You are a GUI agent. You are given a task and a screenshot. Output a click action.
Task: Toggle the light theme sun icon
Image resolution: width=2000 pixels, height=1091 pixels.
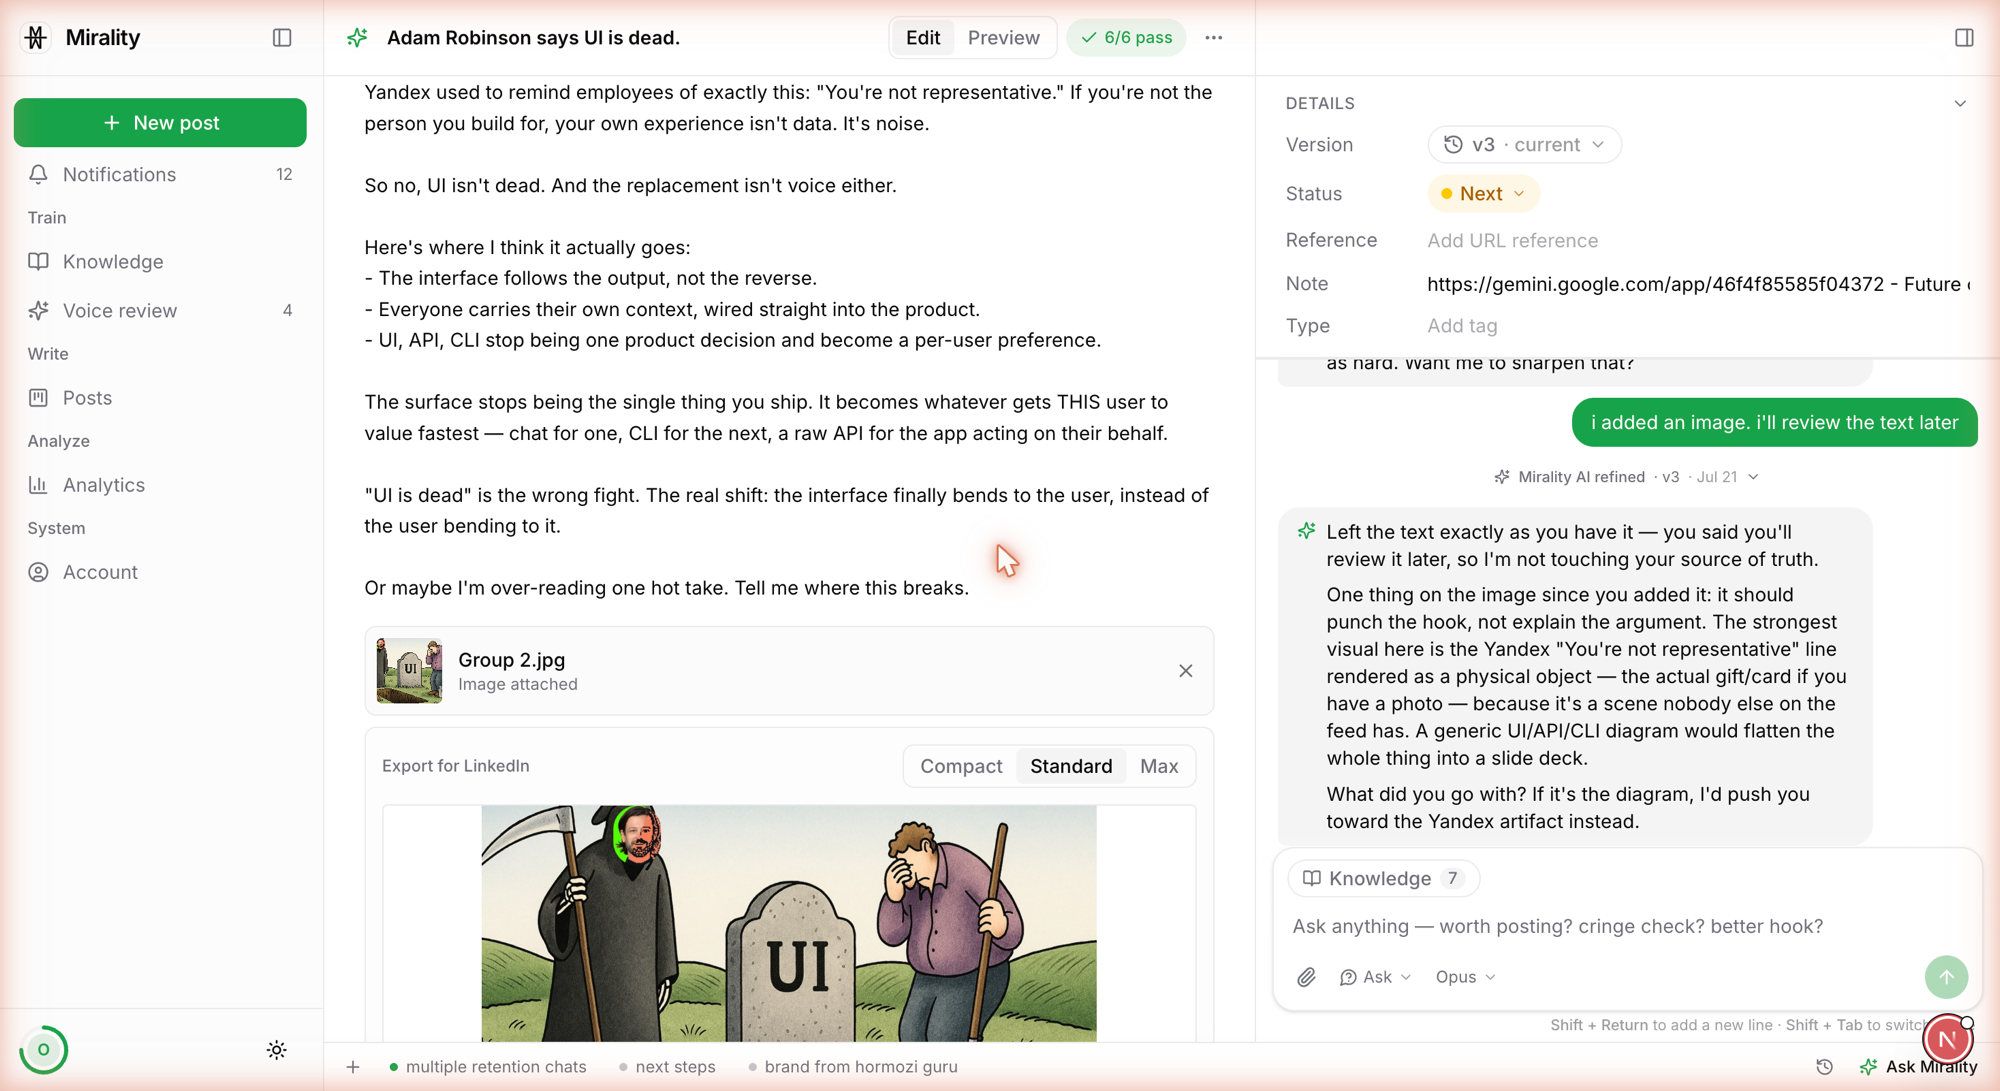click(277, 1050)
